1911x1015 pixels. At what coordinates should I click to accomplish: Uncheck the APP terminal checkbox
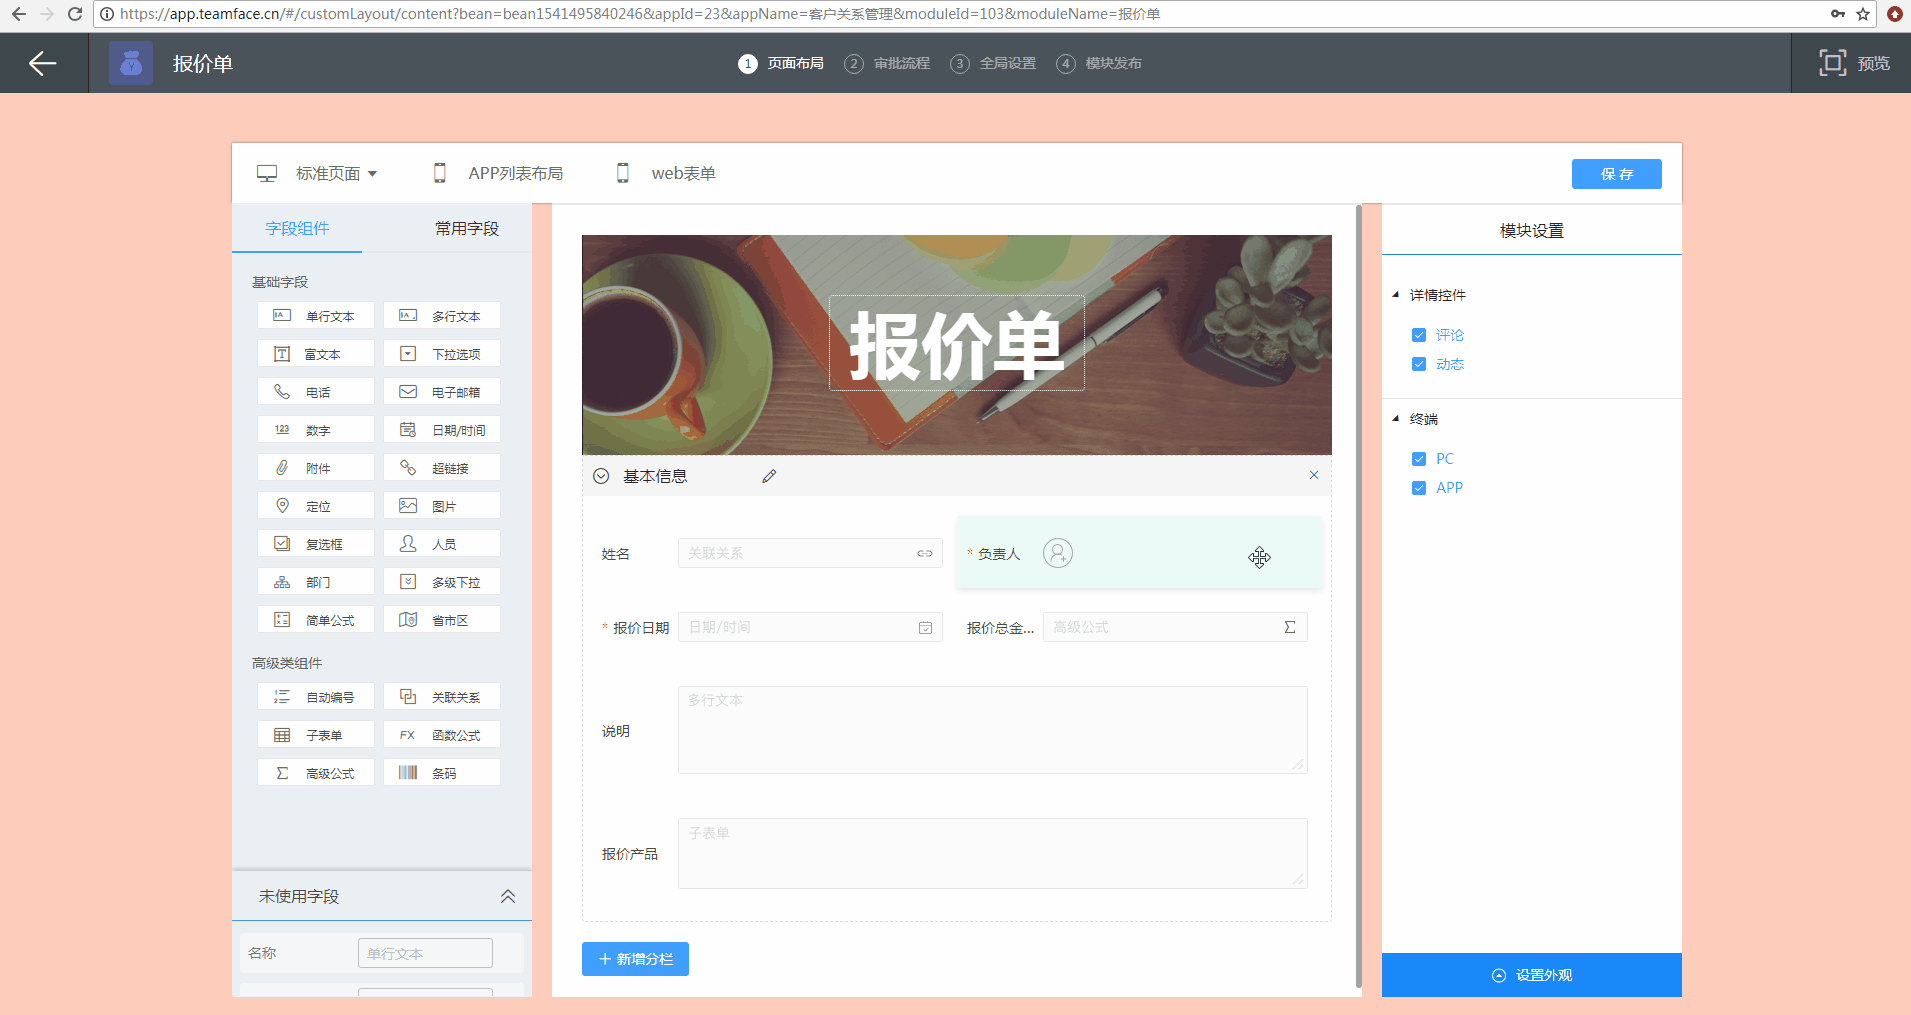click(x=1418, y=488)
